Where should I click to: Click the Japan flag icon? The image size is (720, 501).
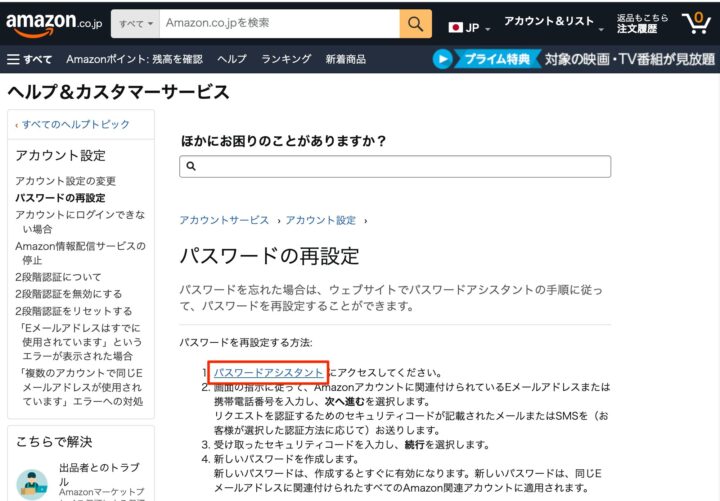pyautogui.click(x=455, y=28)
